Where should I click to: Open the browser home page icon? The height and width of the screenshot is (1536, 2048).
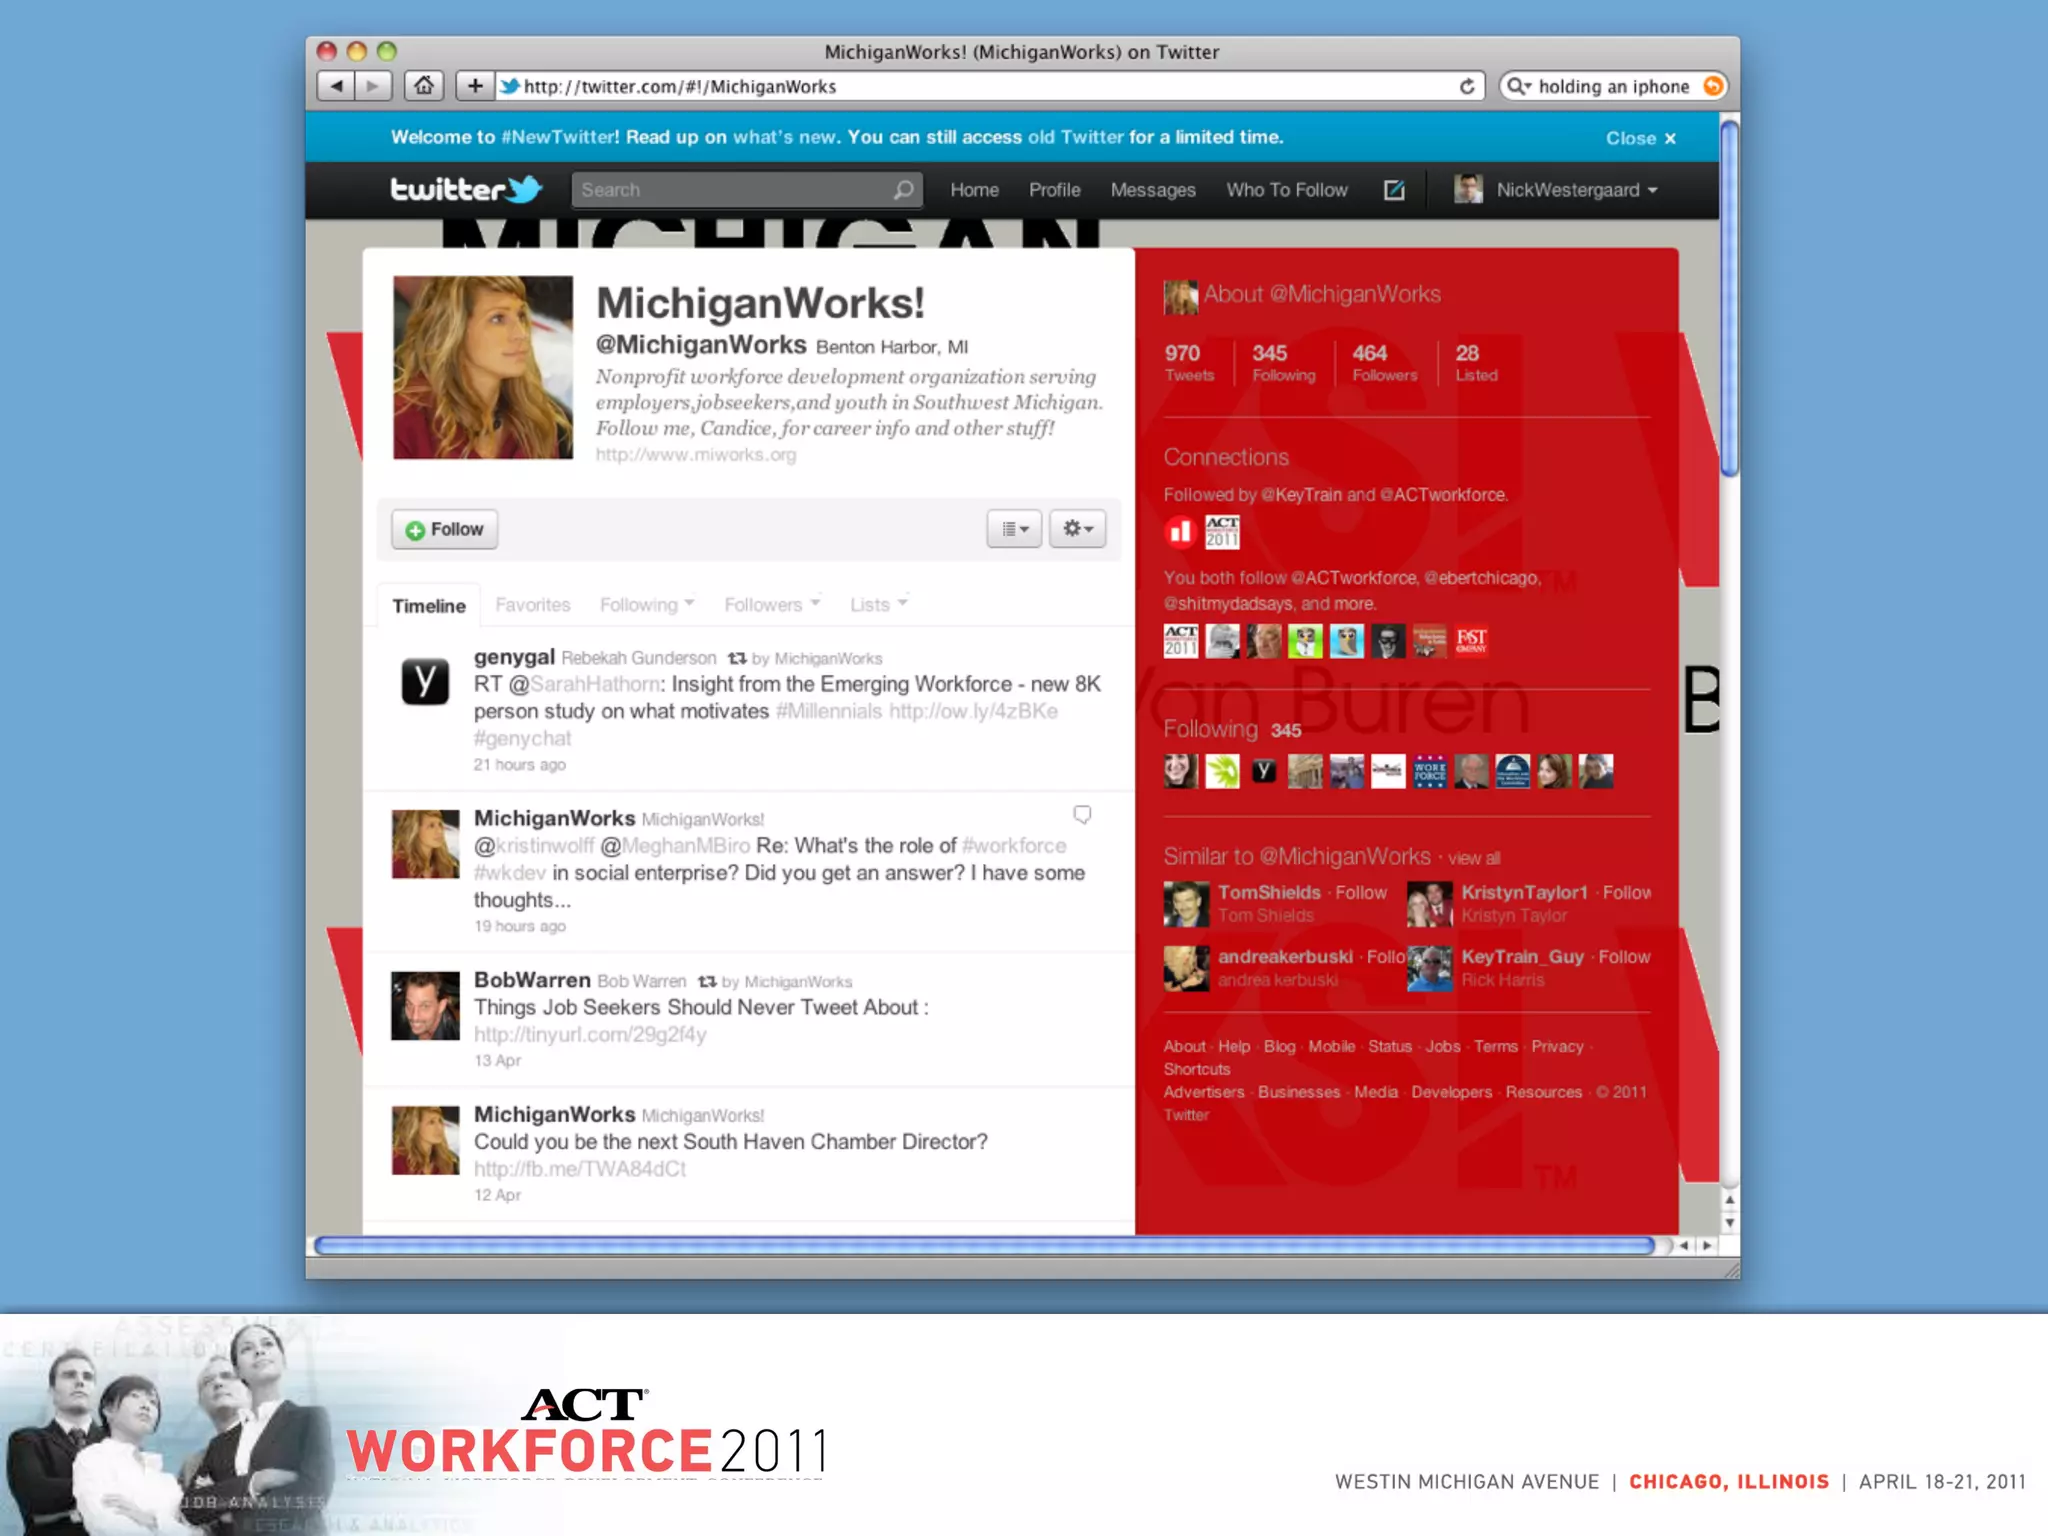click(424, 86)
